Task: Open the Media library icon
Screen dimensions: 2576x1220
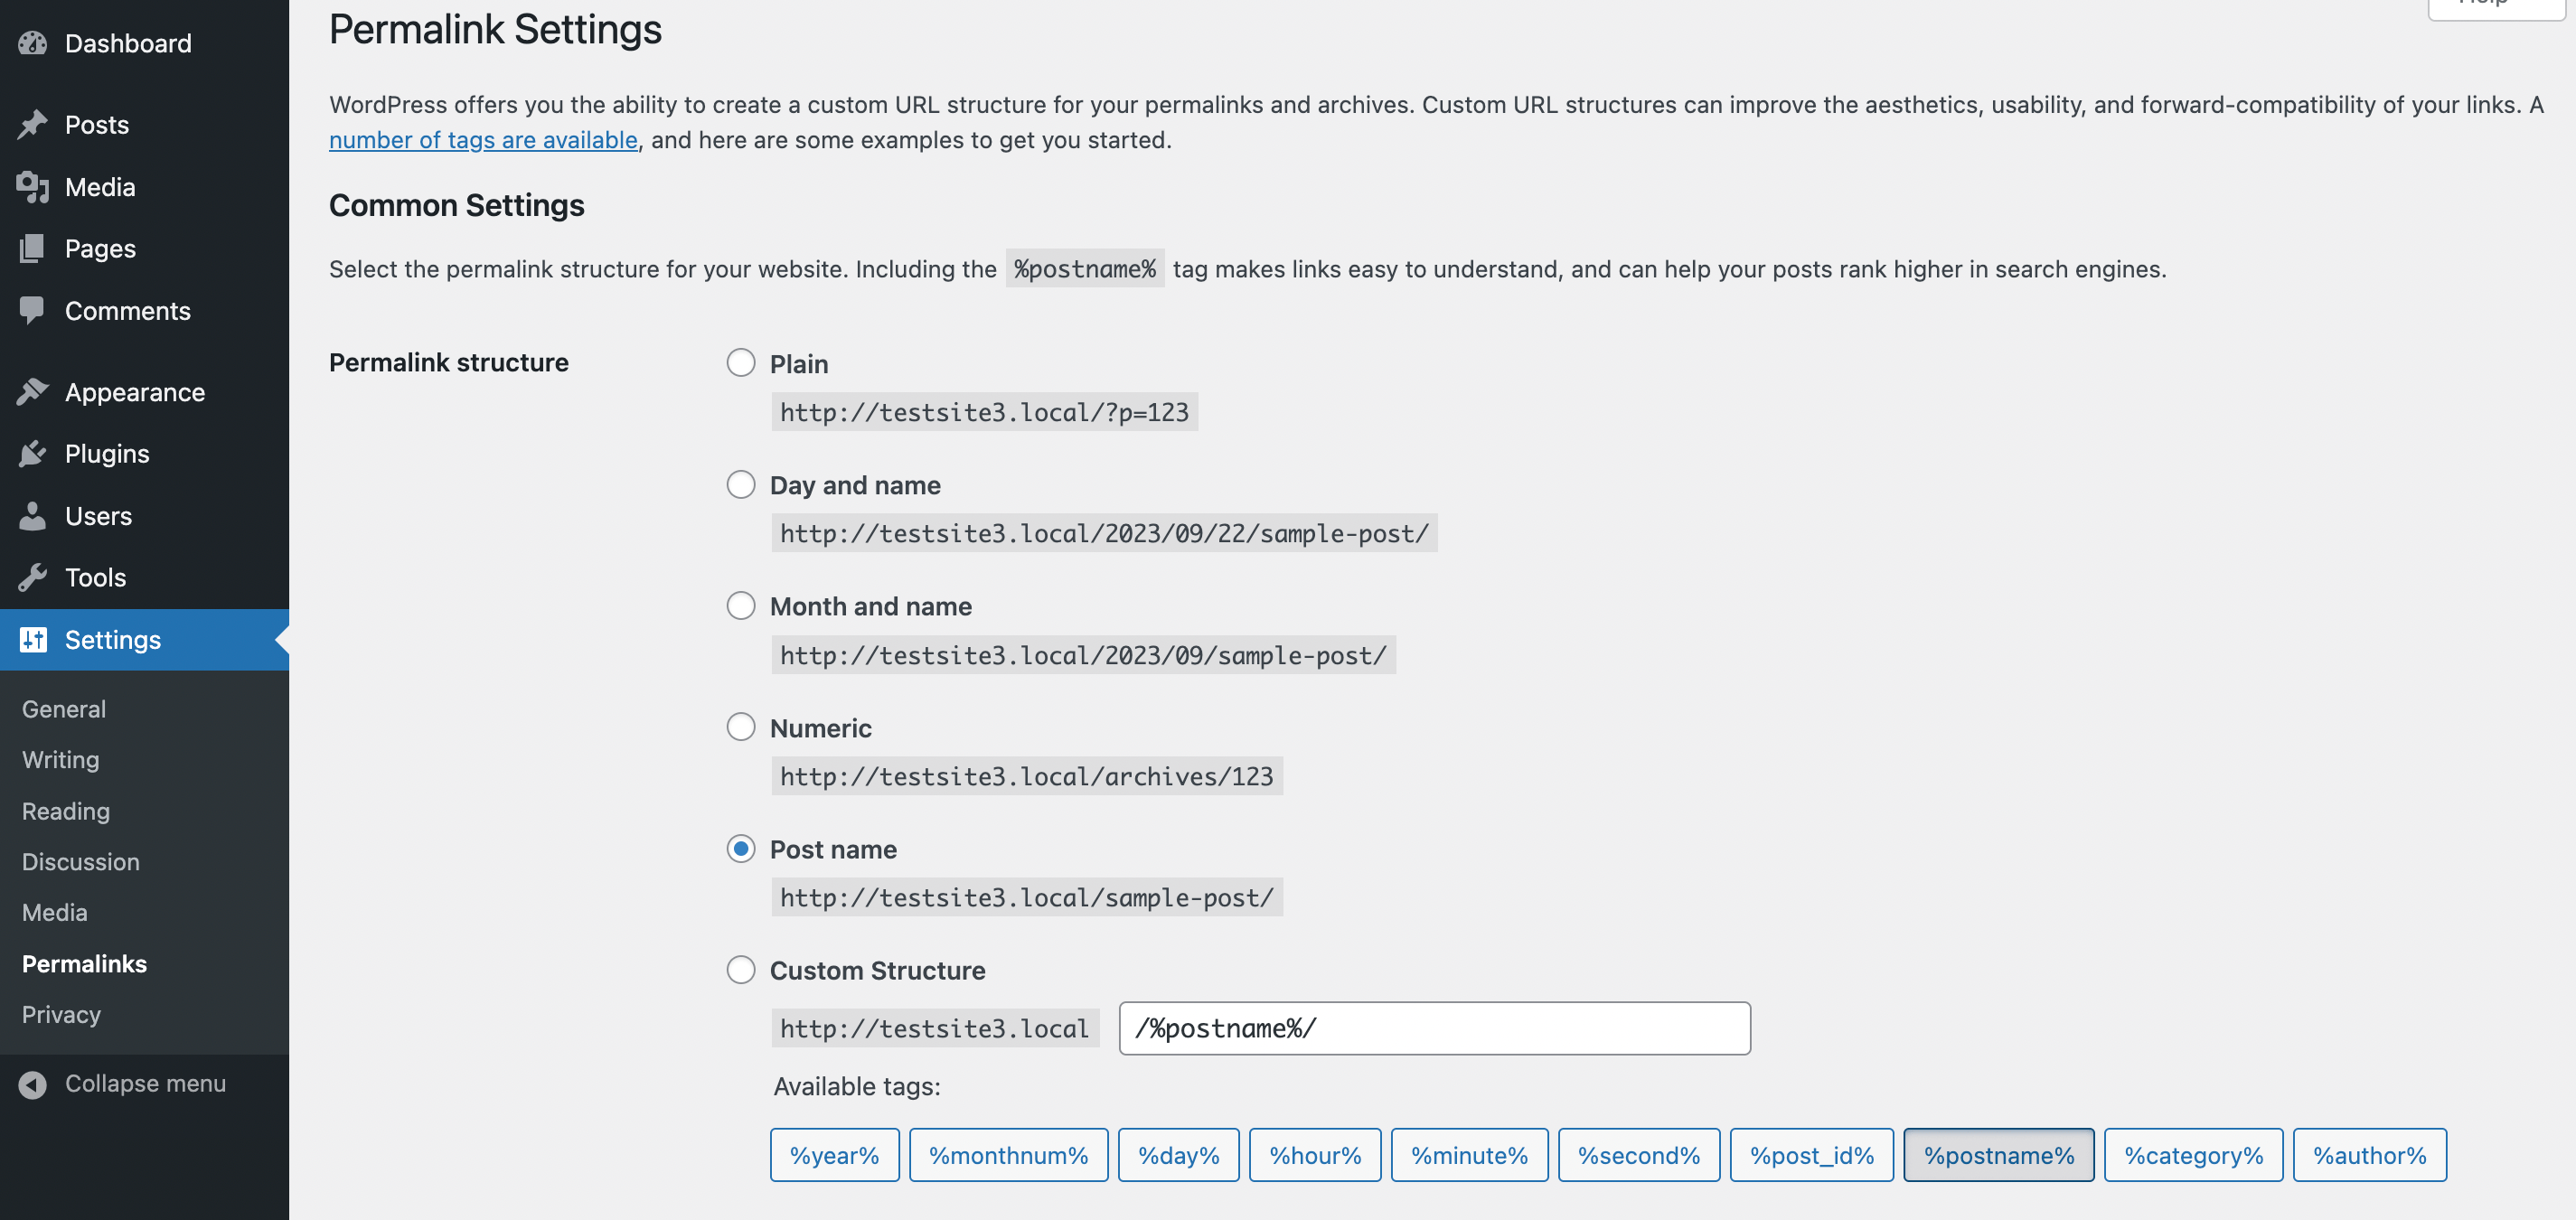Action: (x=33, y=187)
